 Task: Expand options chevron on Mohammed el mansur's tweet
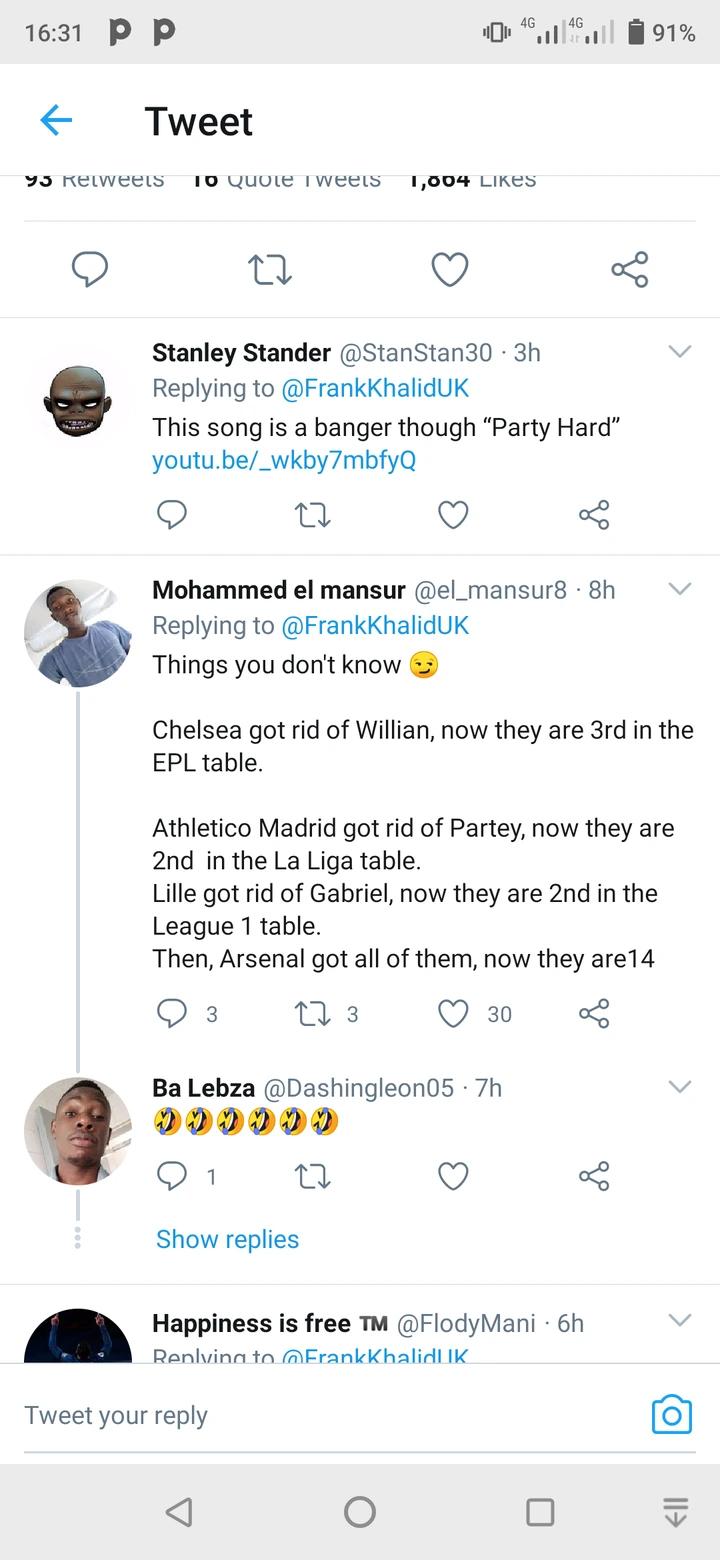tap(679, 589)
